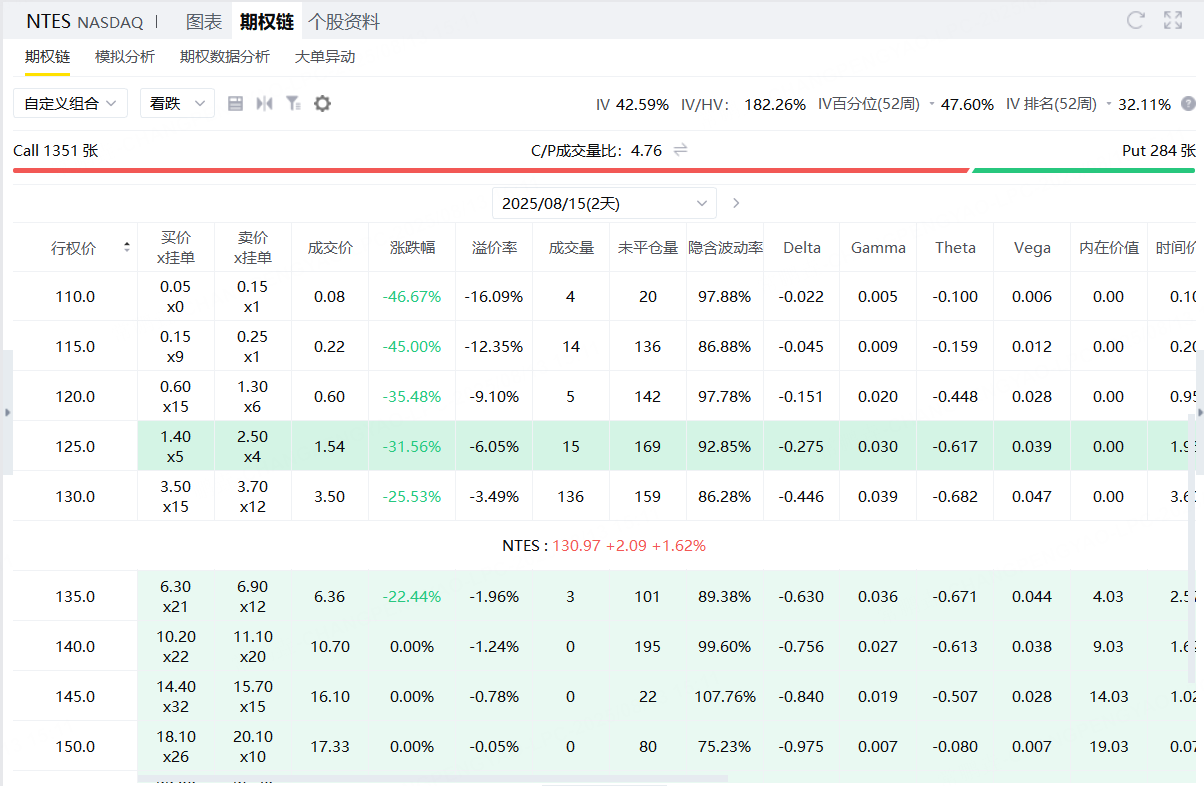
Task: Open option chain settings gear
Action: (322, 103)
